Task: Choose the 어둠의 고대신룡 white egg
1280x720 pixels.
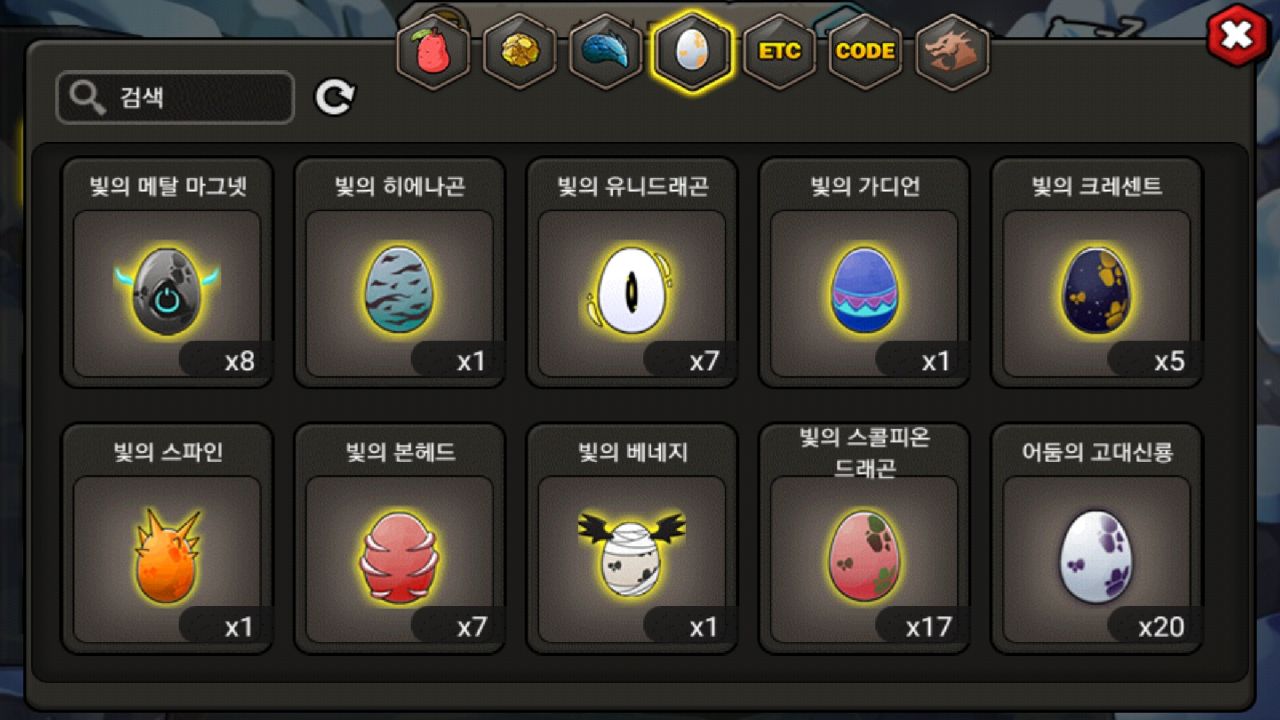Action: coord(1096,538)
